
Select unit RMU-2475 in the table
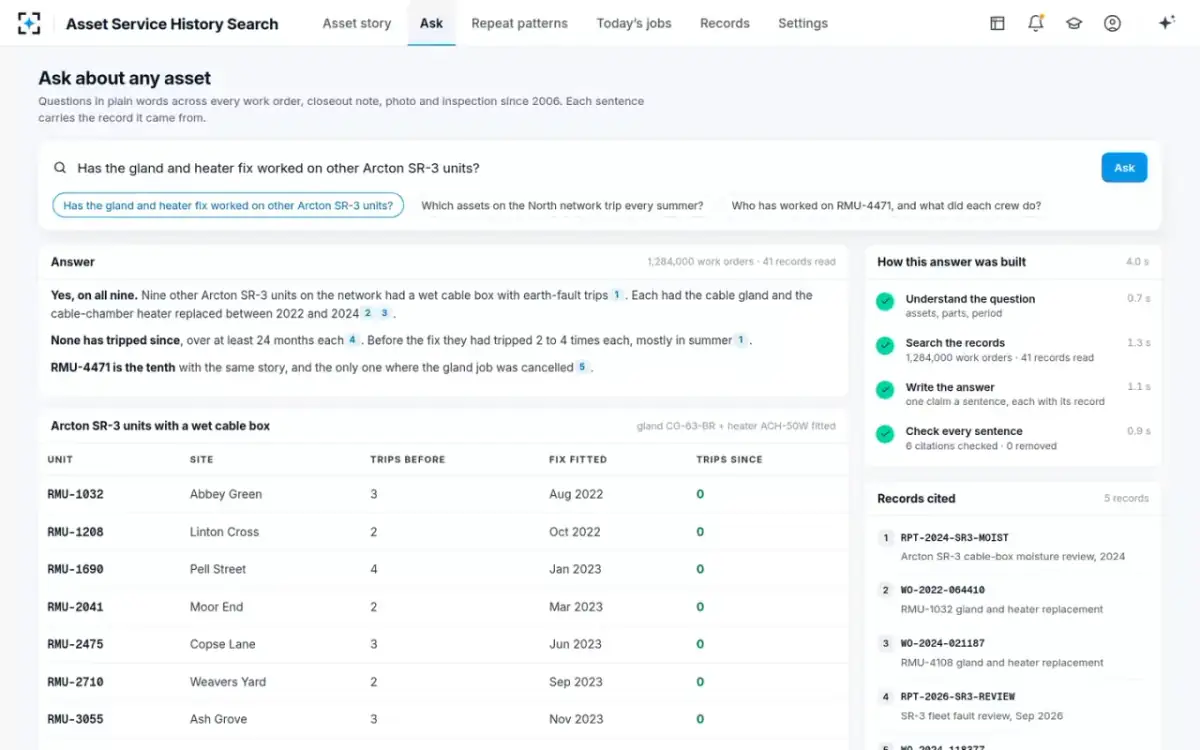75,644
